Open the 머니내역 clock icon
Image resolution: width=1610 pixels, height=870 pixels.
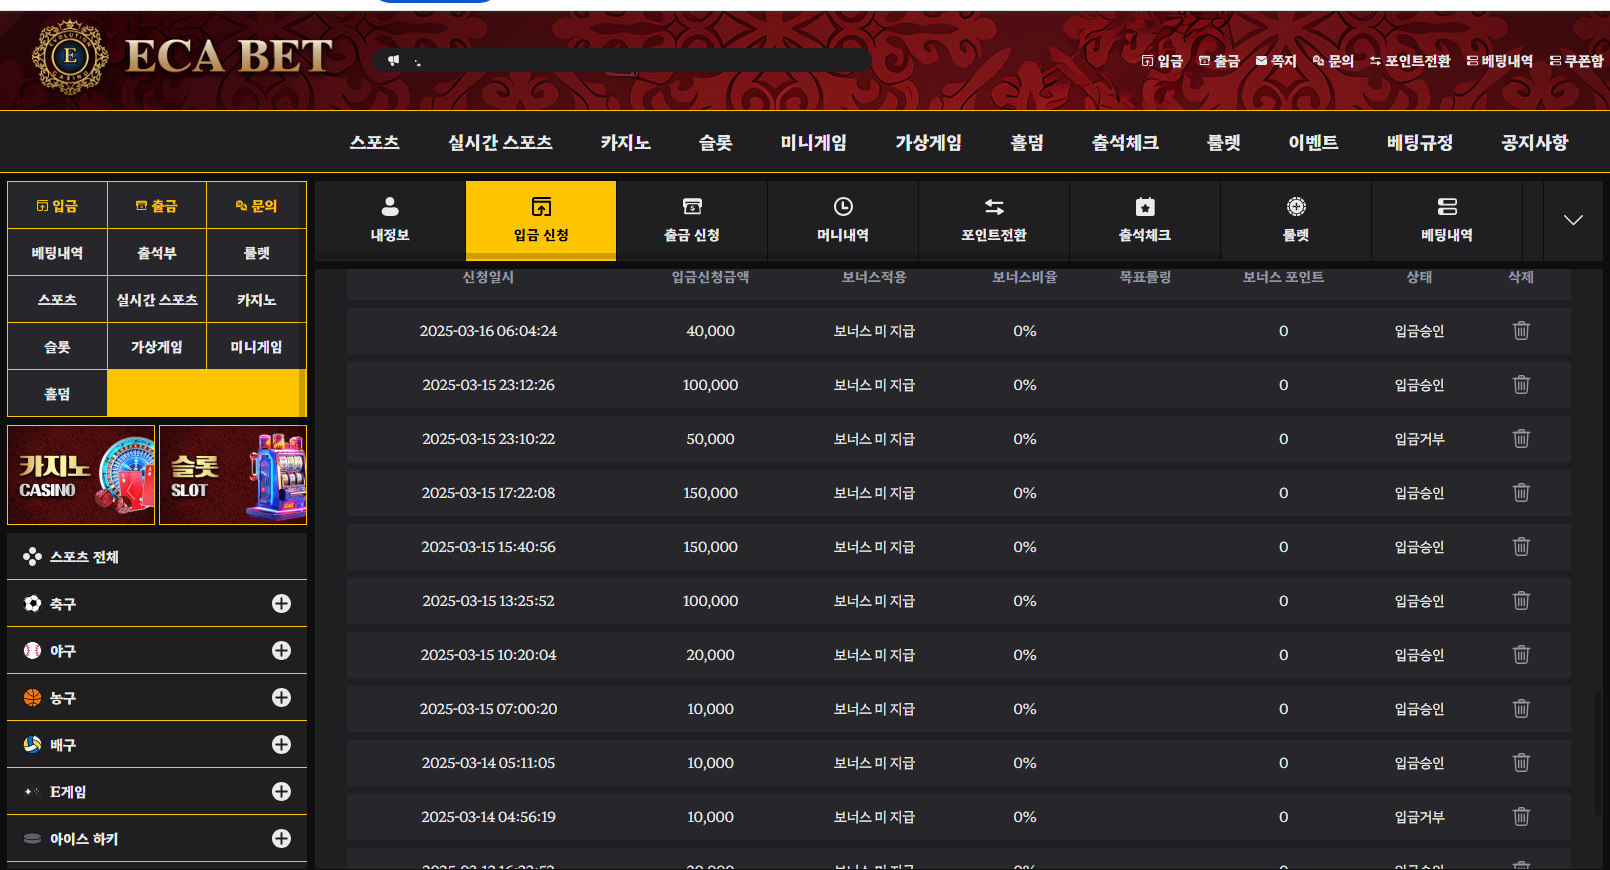point(843,207)
